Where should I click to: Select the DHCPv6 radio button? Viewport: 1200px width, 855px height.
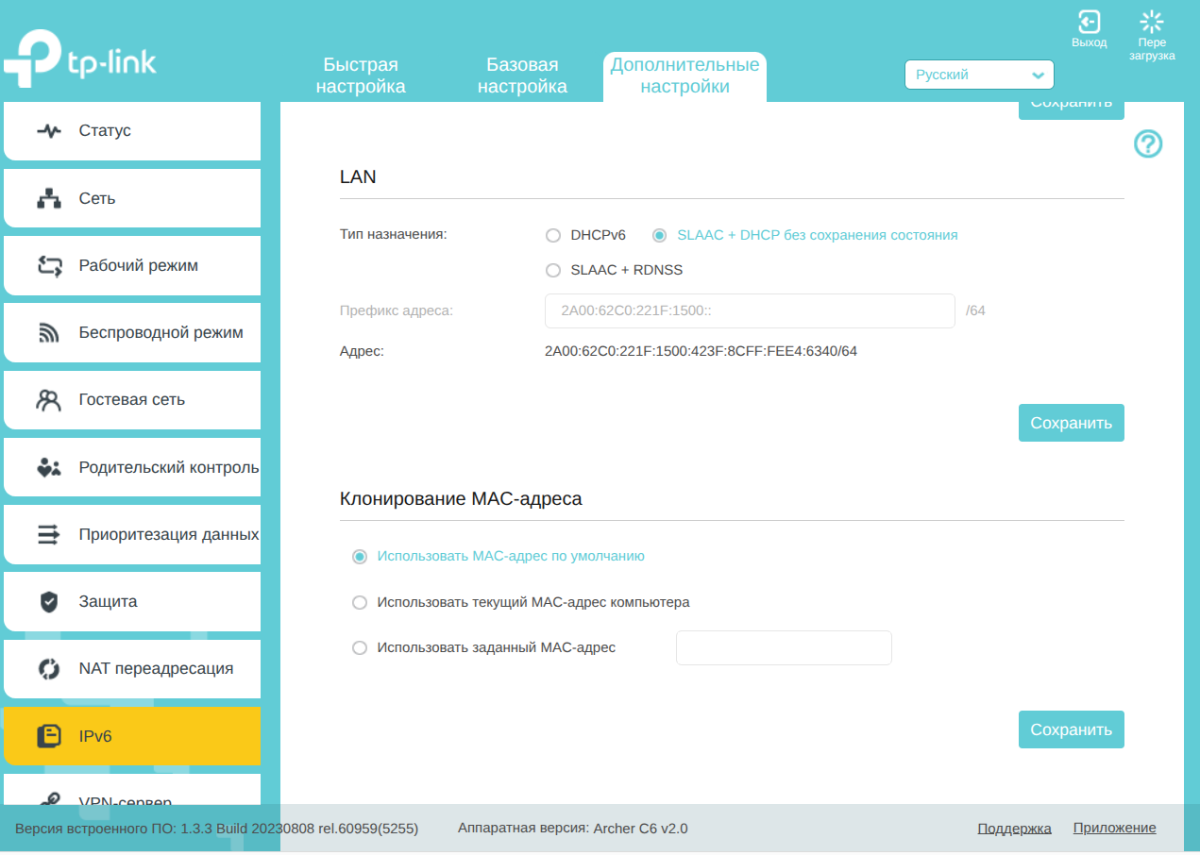553,236
